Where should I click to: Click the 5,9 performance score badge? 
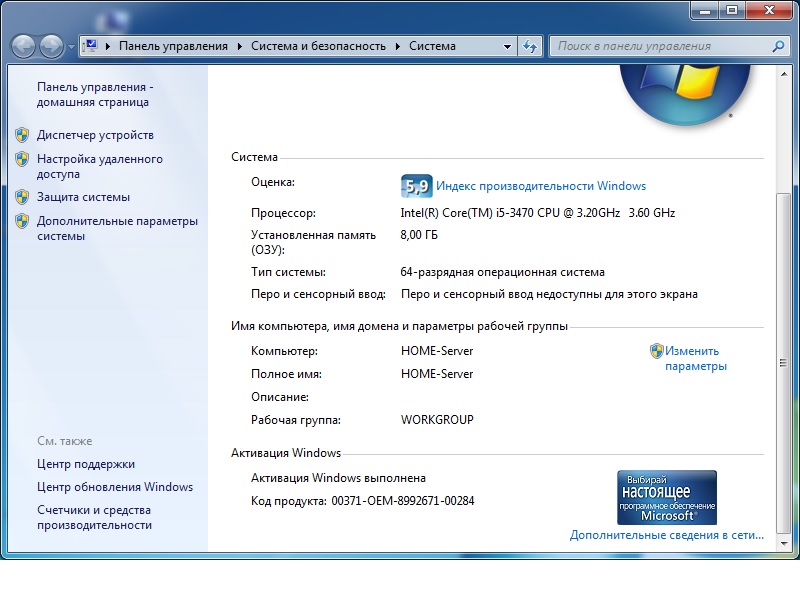pyautogui.click(x=416, y=186)
